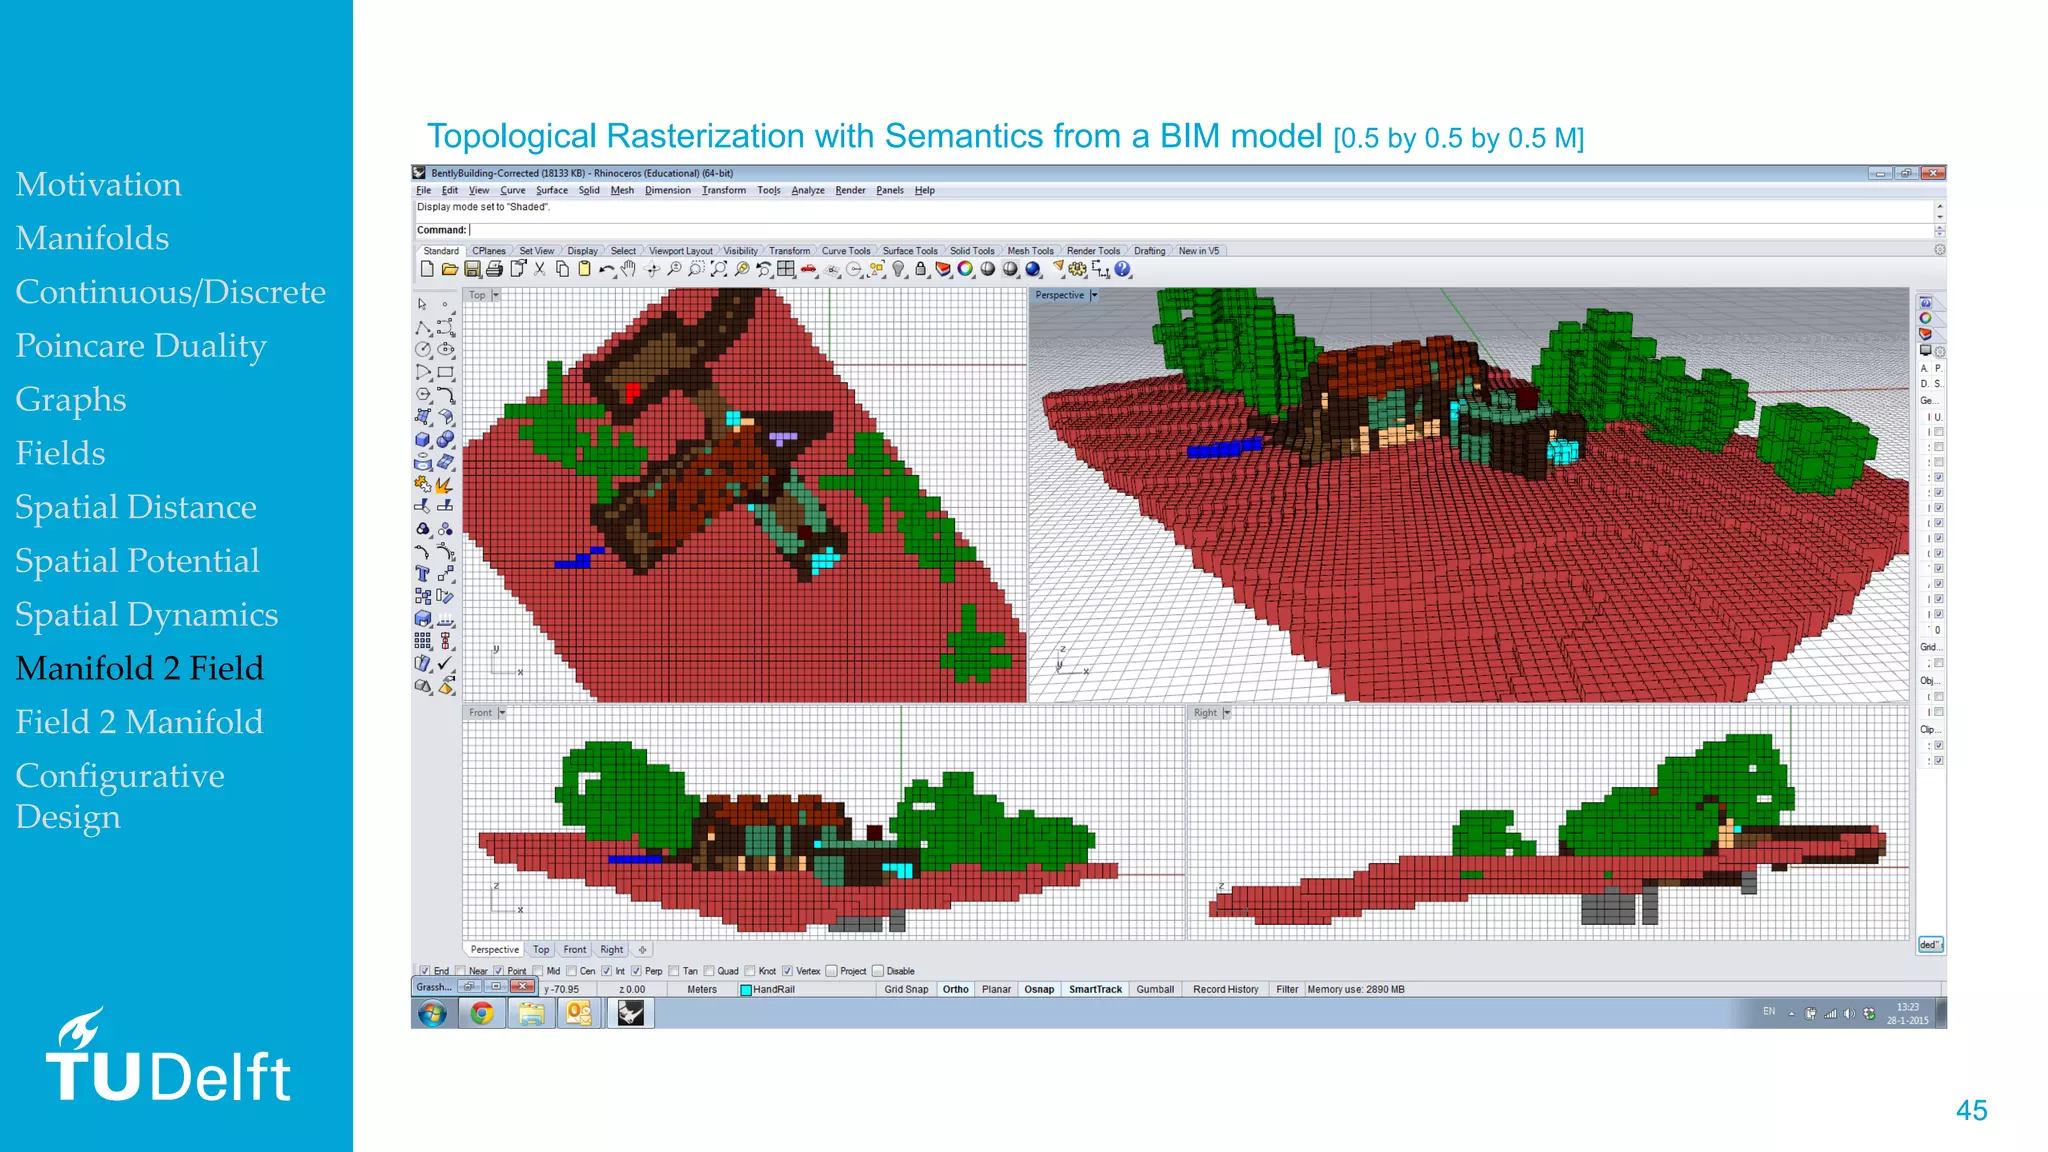
Task: Select the Polyline tool in left sidebar
Action: (x=423, y=327)
